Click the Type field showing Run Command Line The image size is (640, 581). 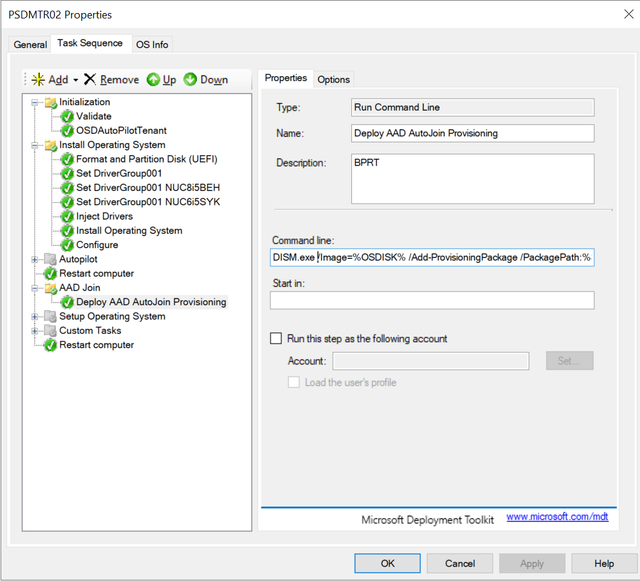coord(473,107)
